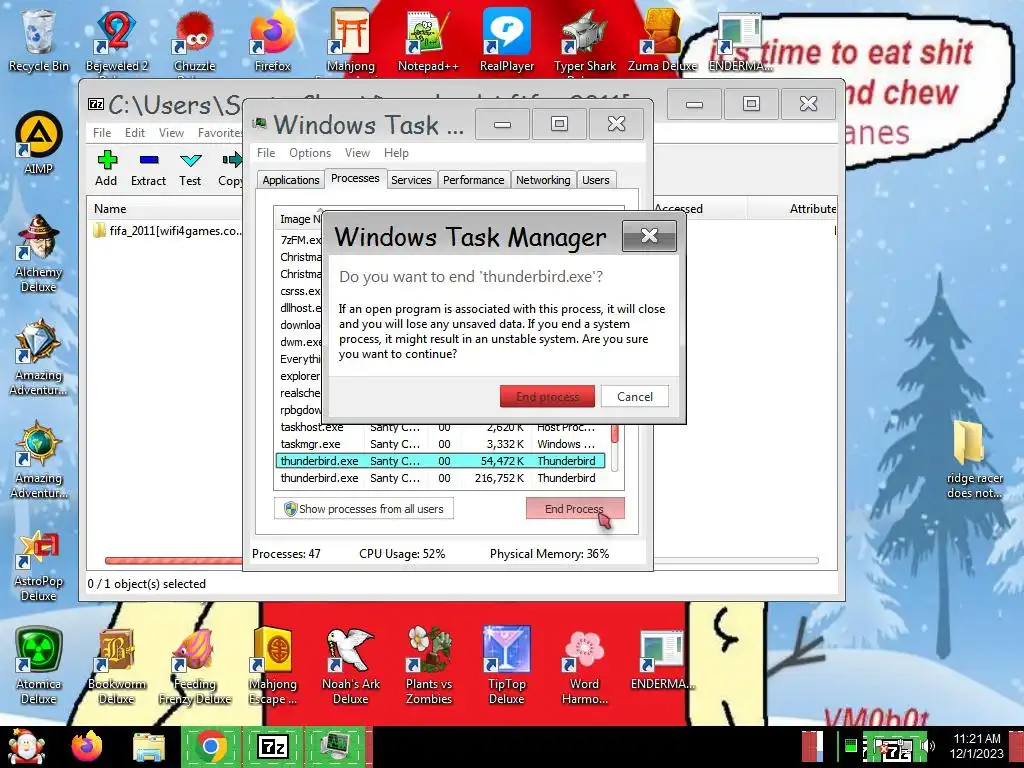This screenshot has width=1024, height=768.
Task: Launch Feeding Frenzy Deluxe shortcut
Action: [194, 666]
